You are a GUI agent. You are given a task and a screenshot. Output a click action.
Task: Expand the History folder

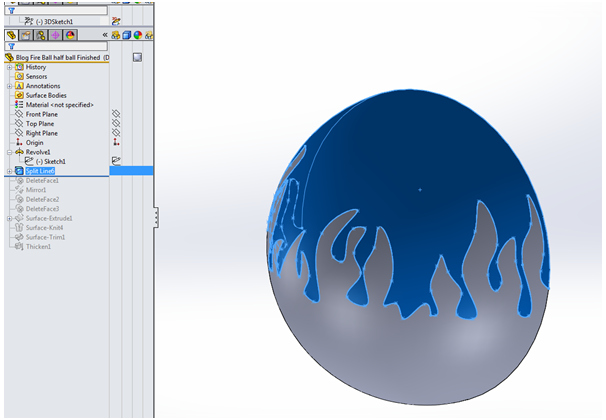9,67
